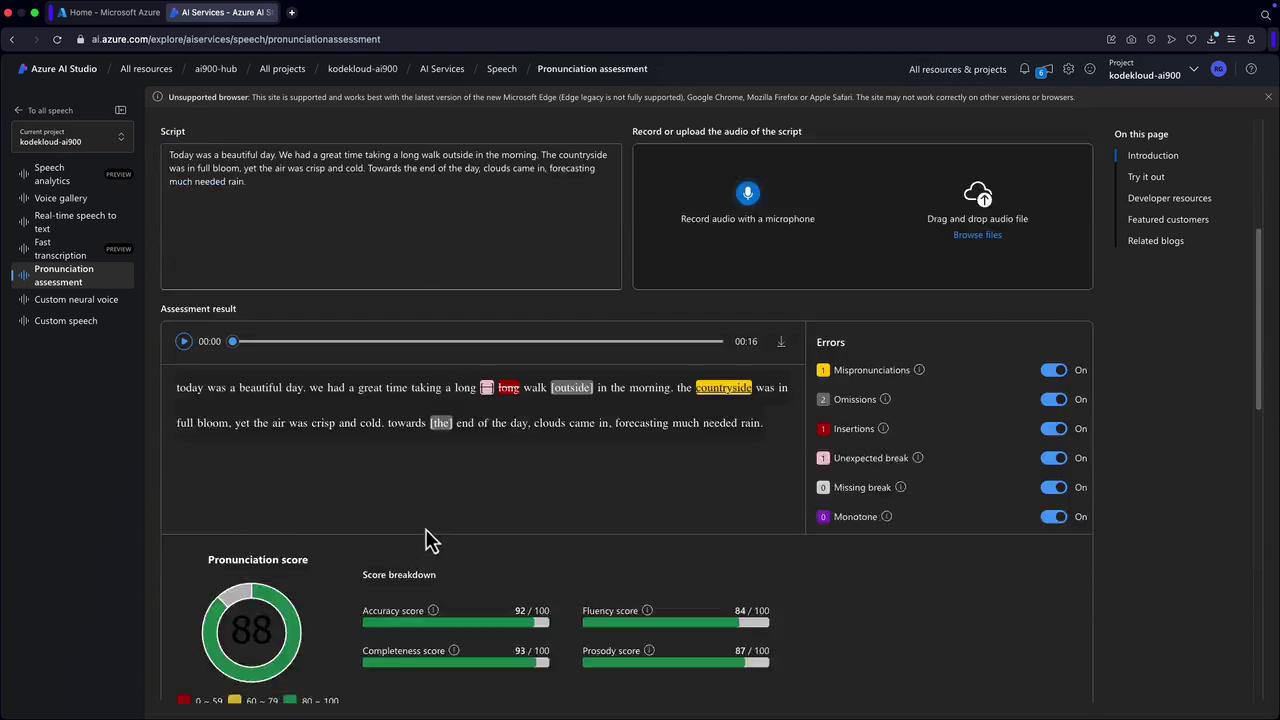Click the Mispronunciations info icon

click(919, 370)
